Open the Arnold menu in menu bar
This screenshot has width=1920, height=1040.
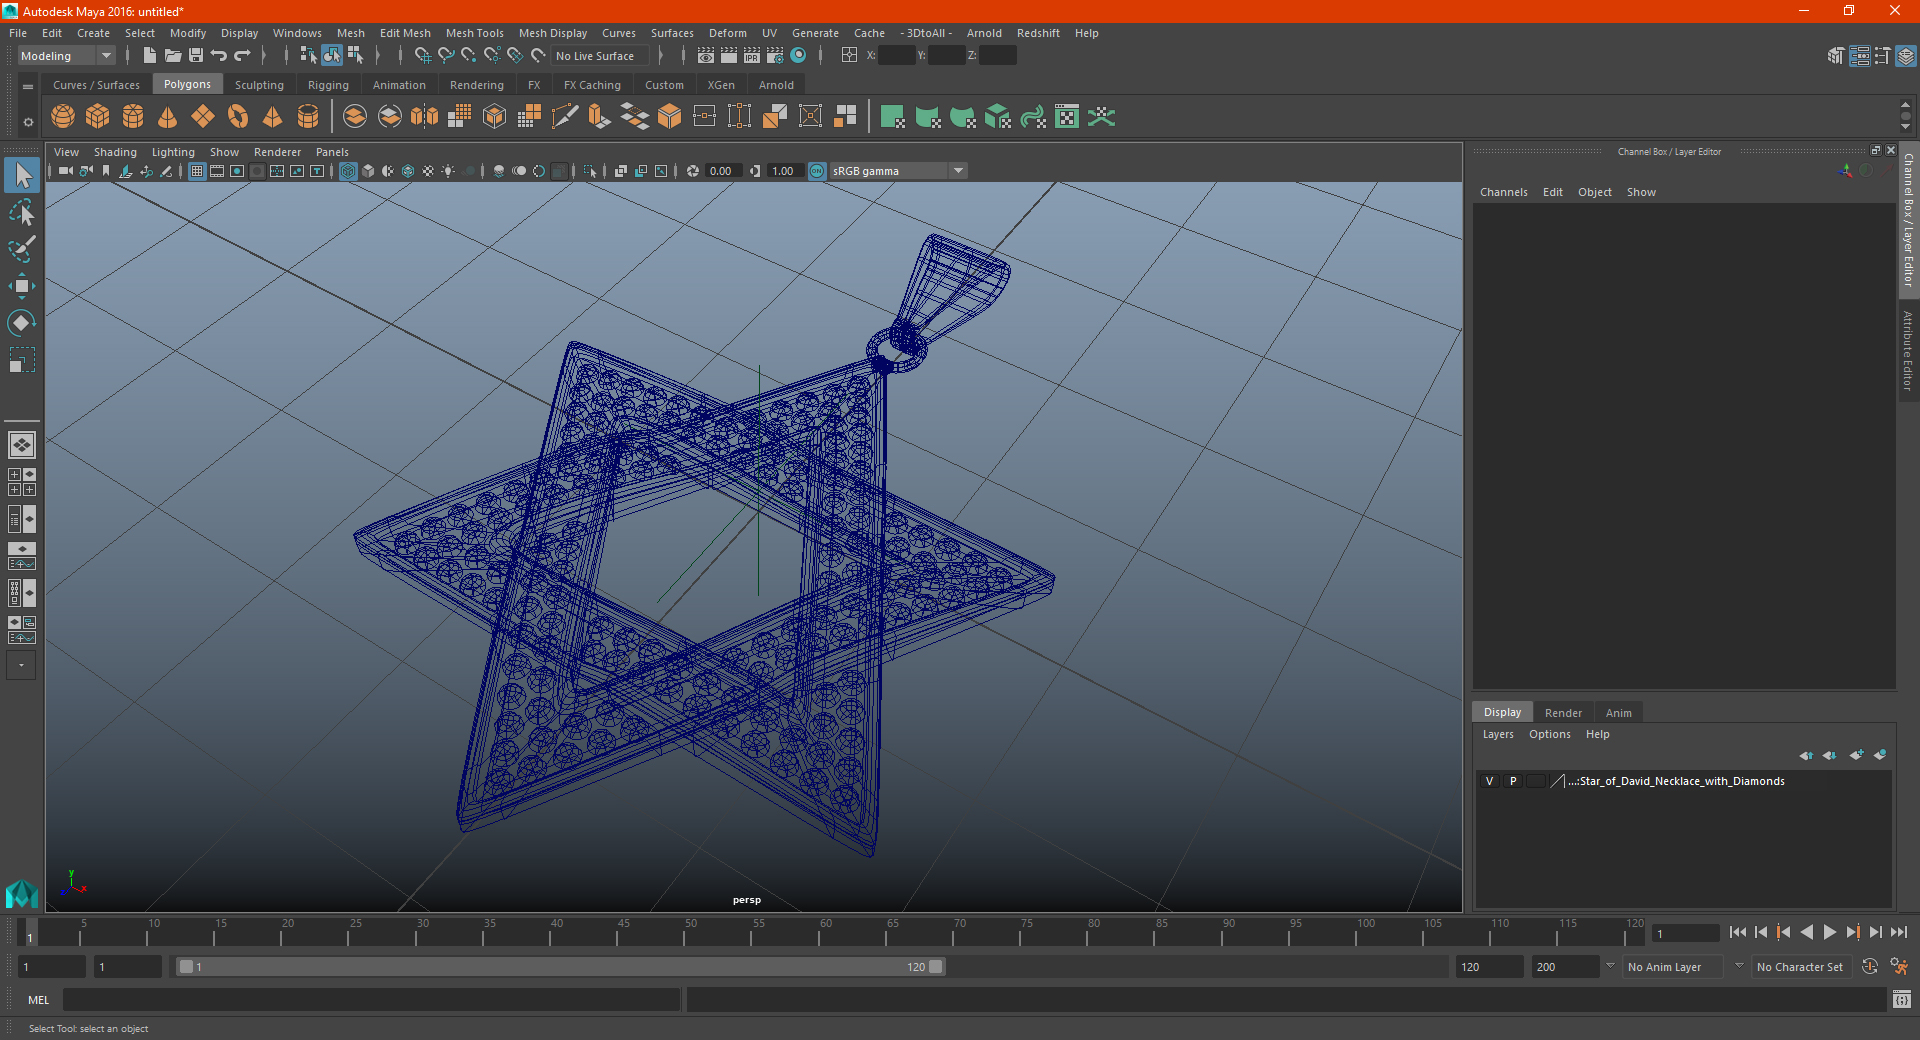[984, 33]
